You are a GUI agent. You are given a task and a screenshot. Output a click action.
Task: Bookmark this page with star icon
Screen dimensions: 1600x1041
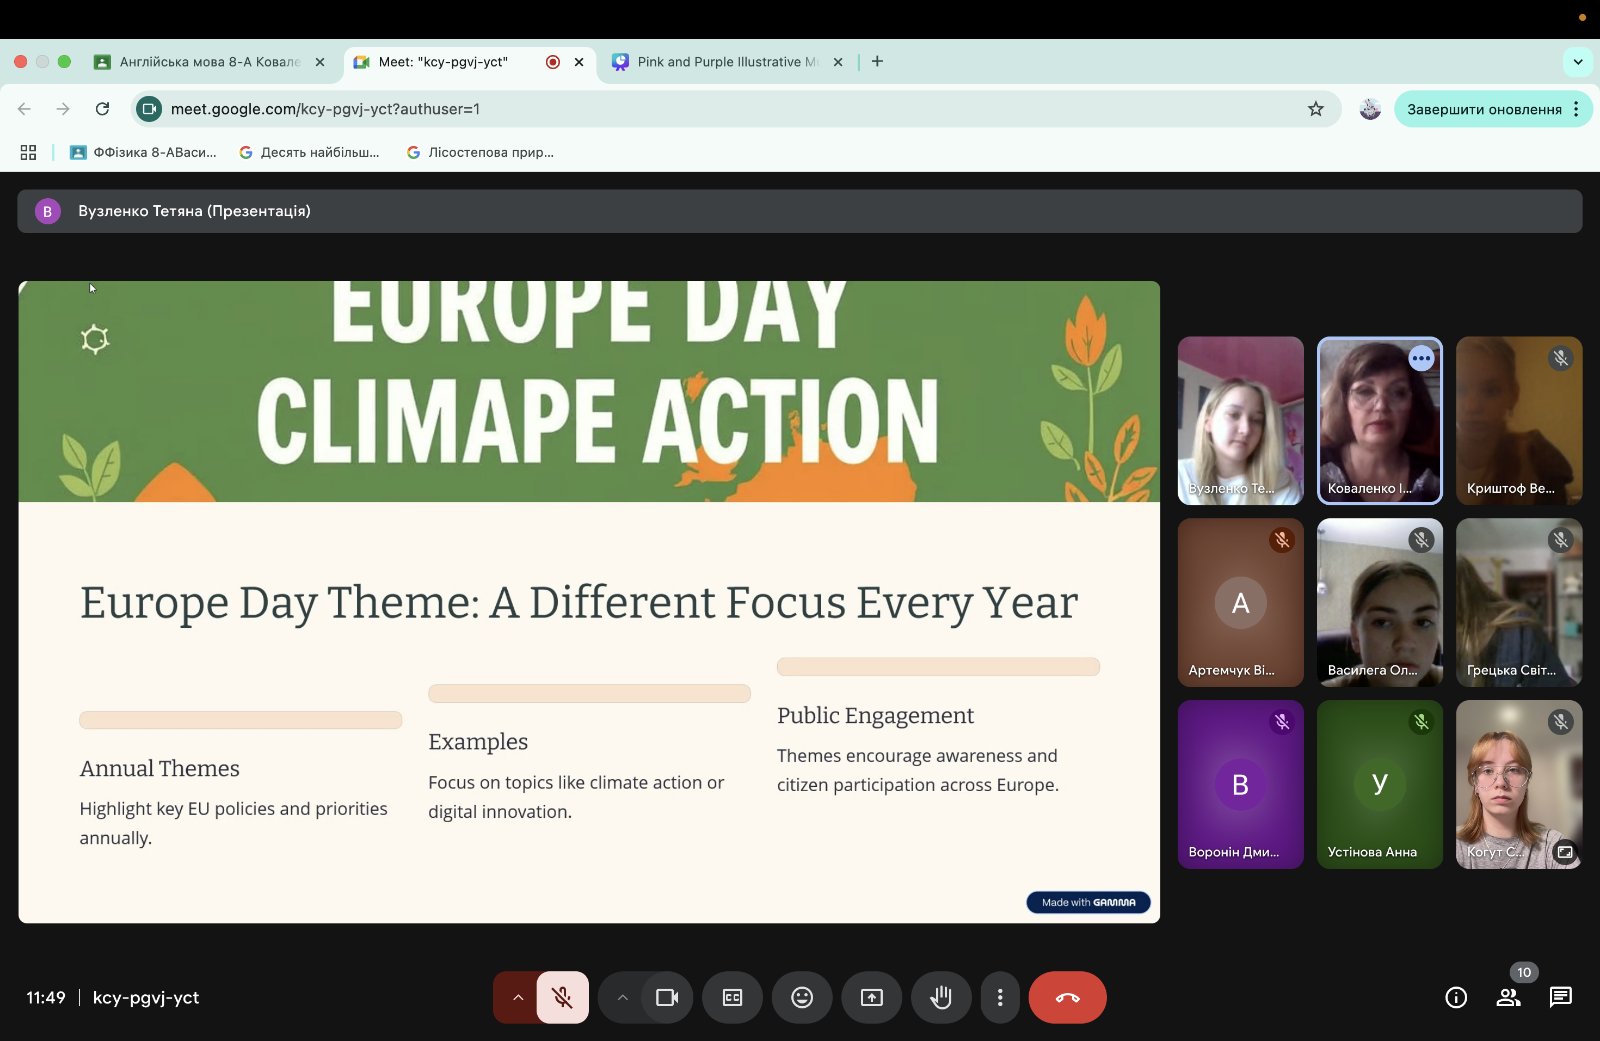point(1316,109)
